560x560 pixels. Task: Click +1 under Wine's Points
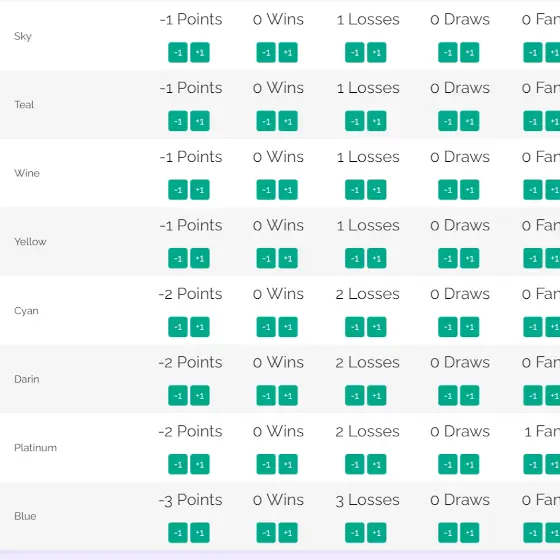click(200, 190)
